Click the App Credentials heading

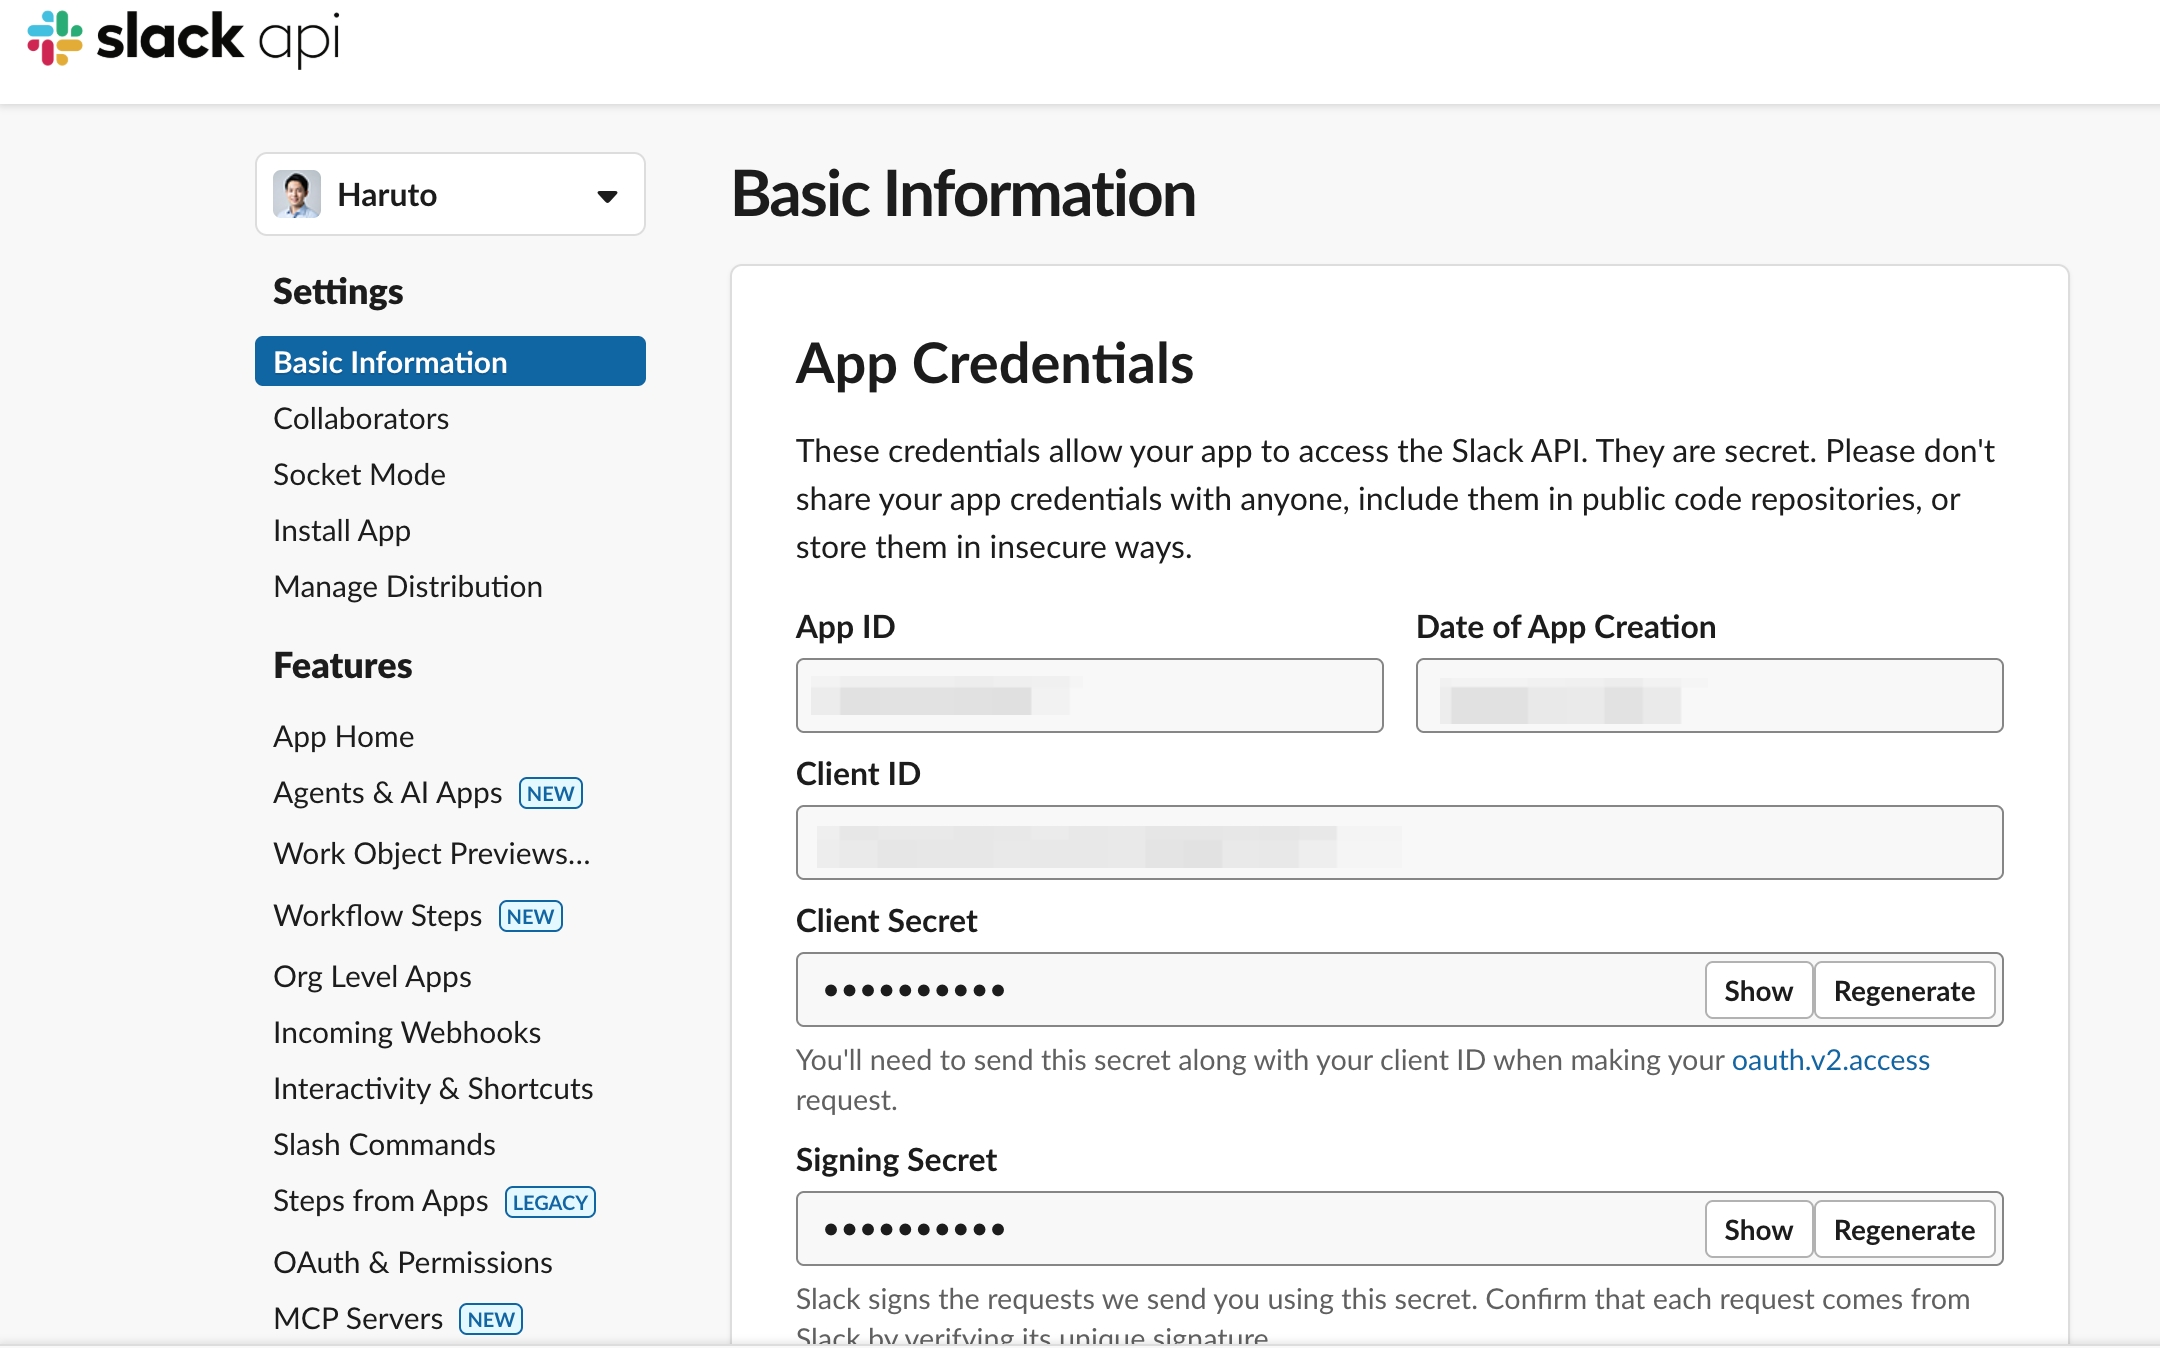(994, 362)
